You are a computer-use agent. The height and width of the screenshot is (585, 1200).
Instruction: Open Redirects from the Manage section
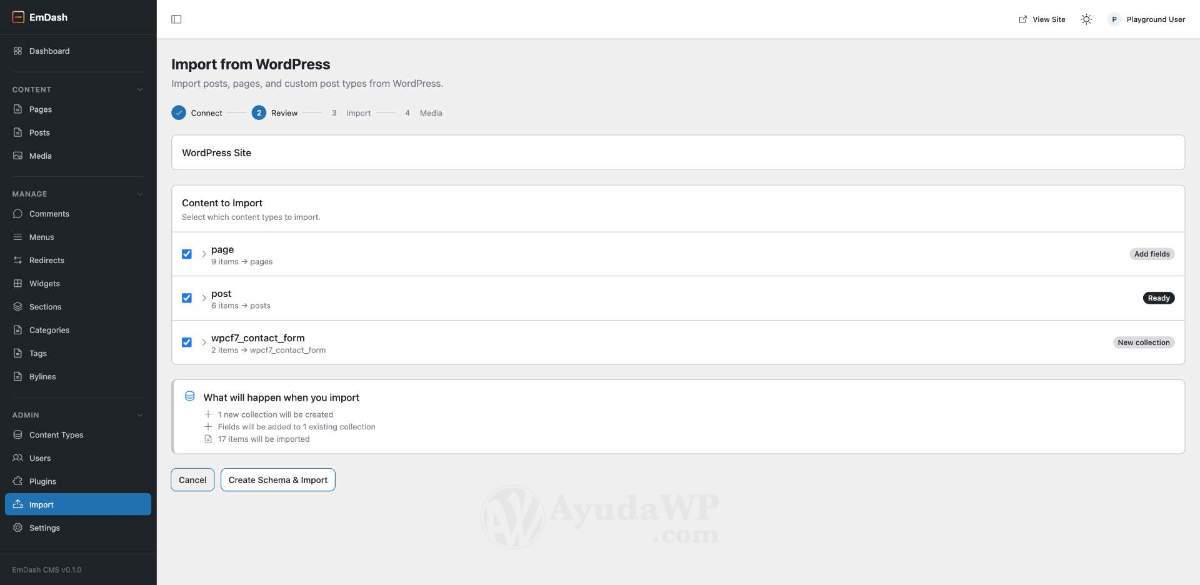coord(46,259)
